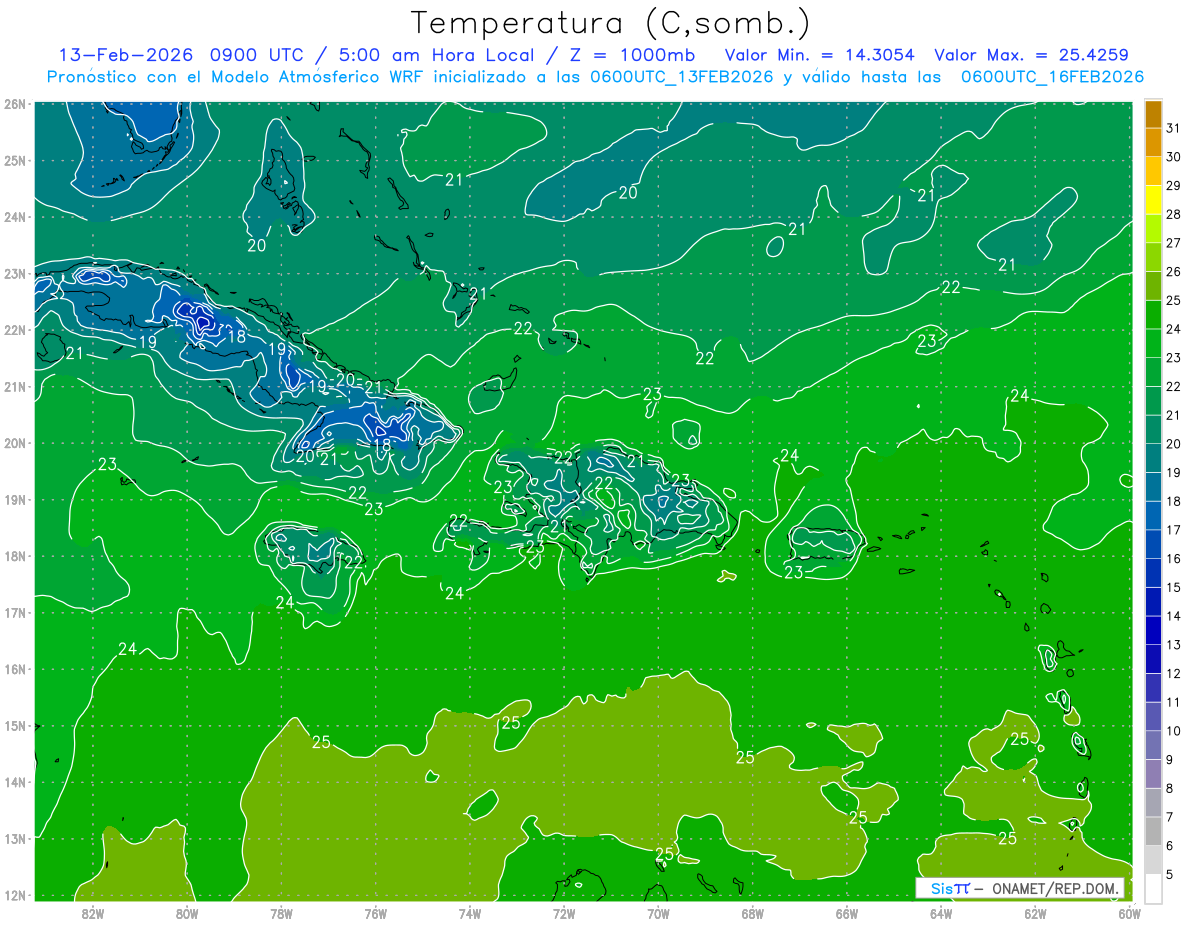Click the "70W" longitude label
The image size is (1200, 927).
658,912
